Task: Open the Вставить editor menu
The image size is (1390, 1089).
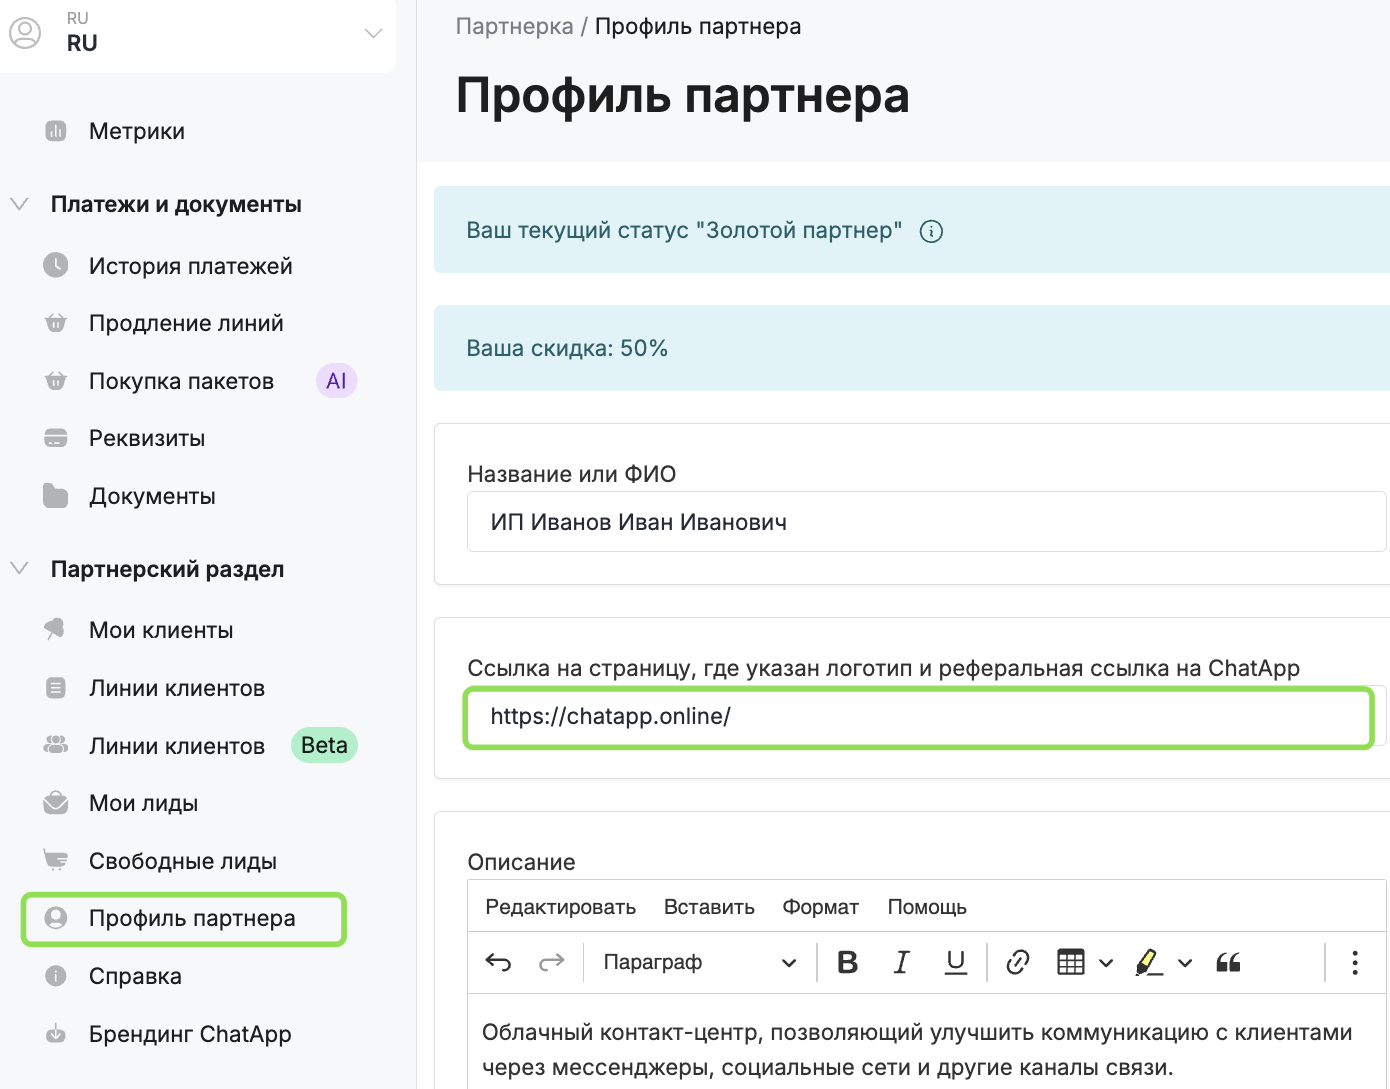Action: [x=708, y=907]
